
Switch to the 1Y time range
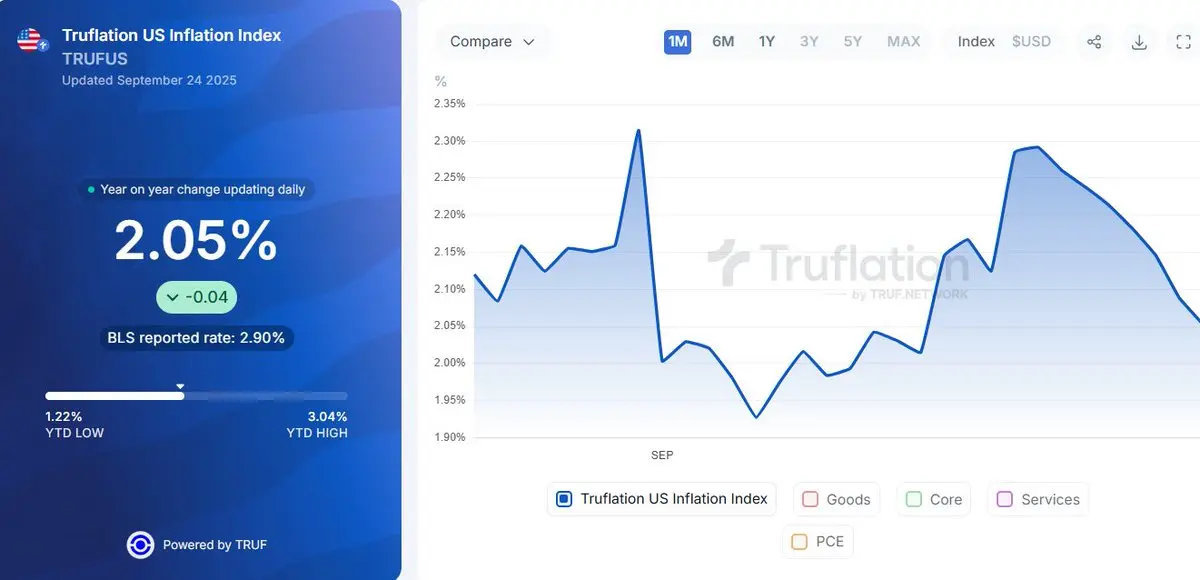pos(767,42)
